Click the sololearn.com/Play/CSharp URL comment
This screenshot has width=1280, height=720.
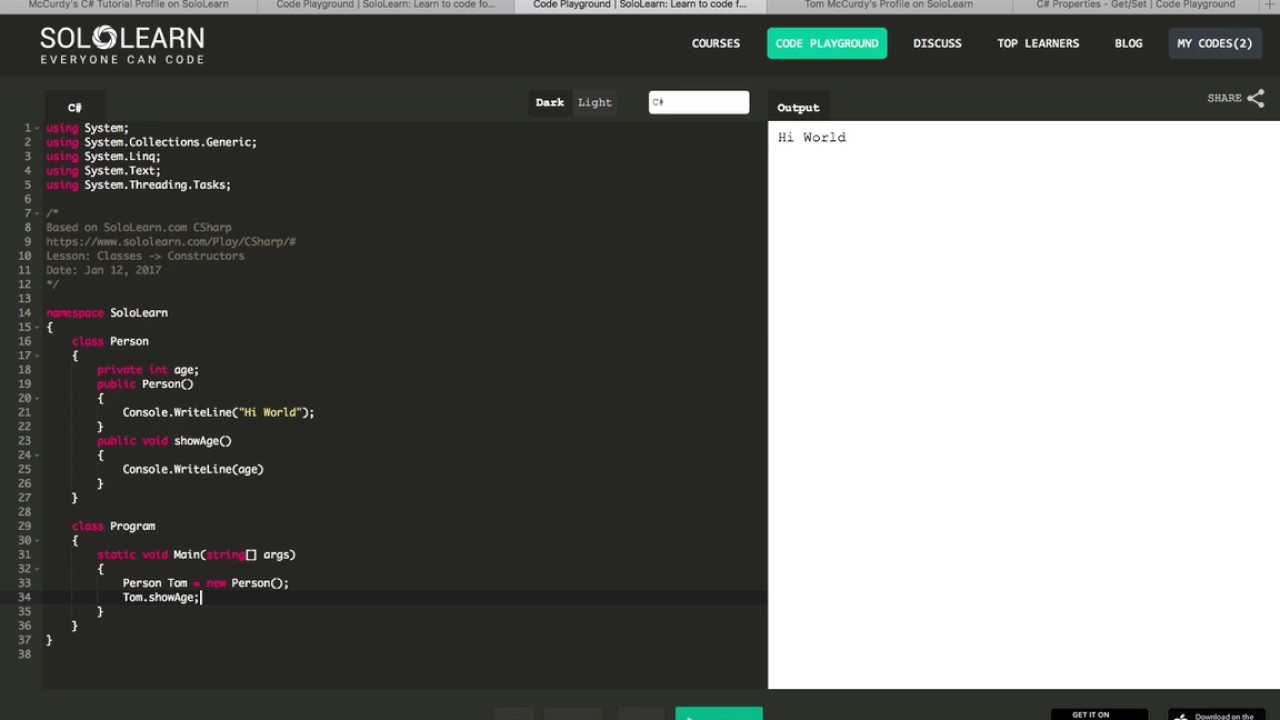[171, 241]
